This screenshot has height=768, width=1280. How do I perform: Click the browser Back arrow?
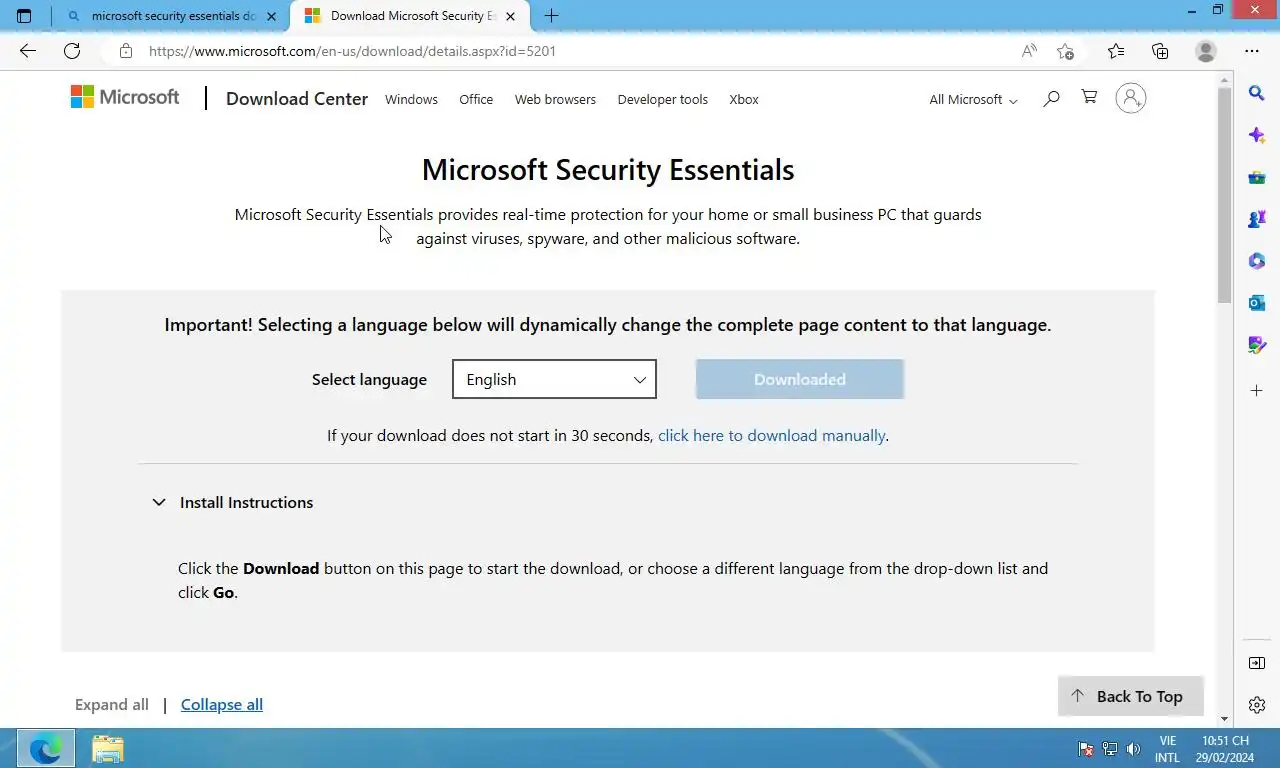[x=27, y=51]
